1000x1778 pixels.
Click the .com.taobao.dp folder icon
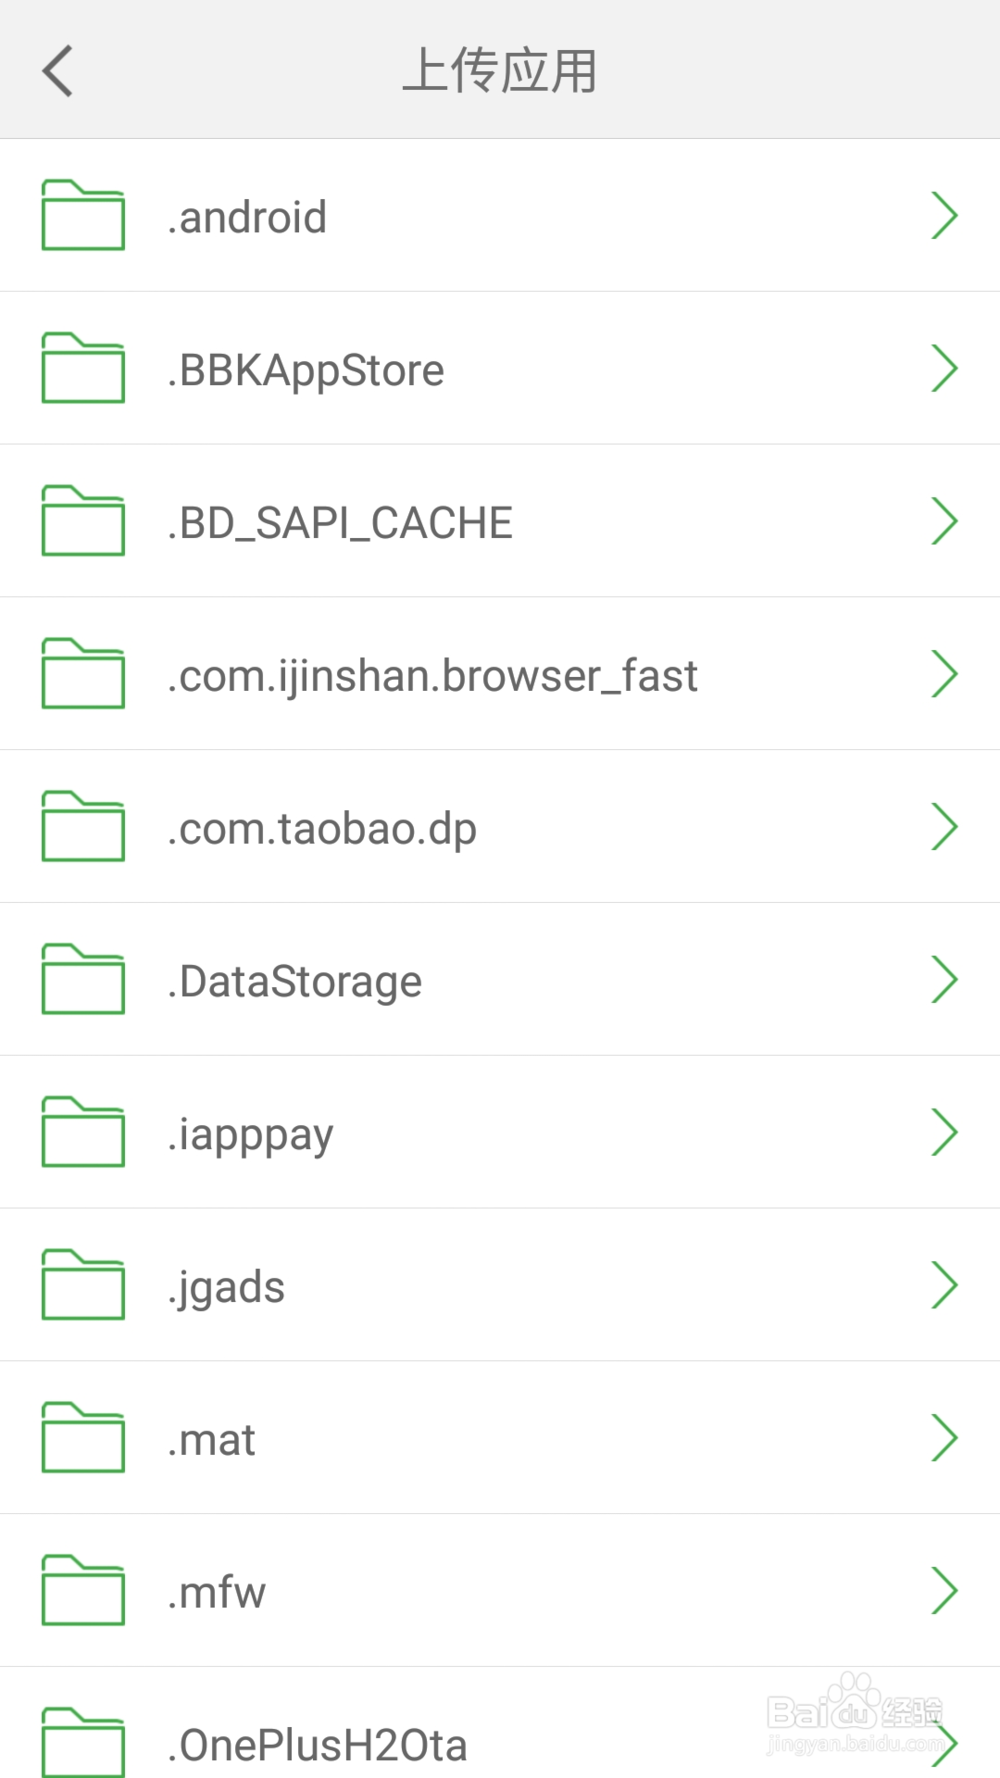tap(83, 826)
